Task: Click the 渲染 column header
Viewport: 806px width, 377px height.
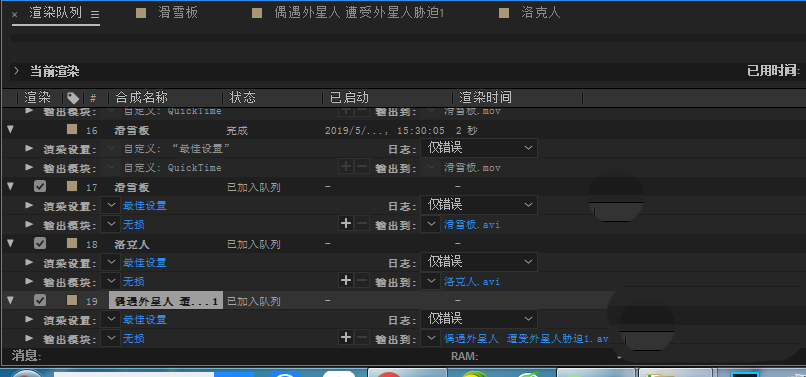Action: (x=37, y=98)
